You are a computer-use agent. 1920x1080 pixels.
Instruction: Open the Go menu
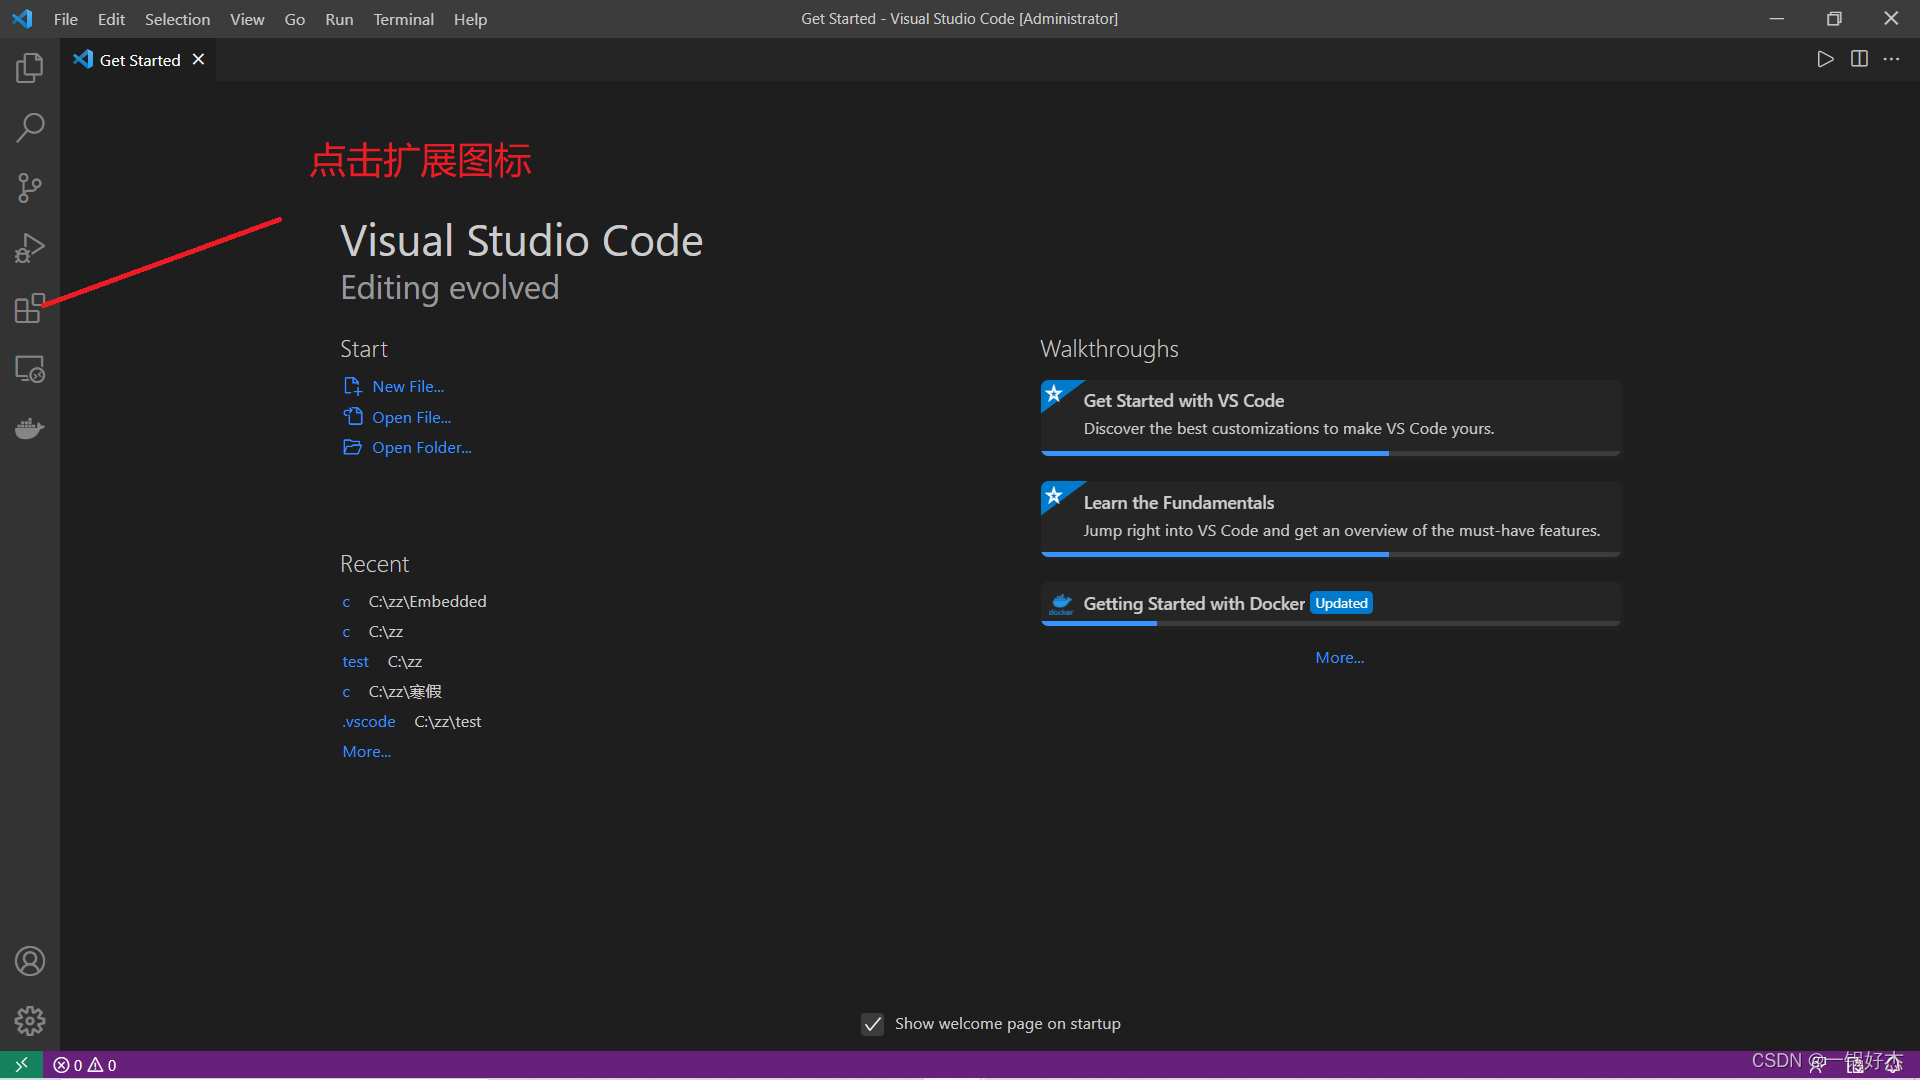294,19
